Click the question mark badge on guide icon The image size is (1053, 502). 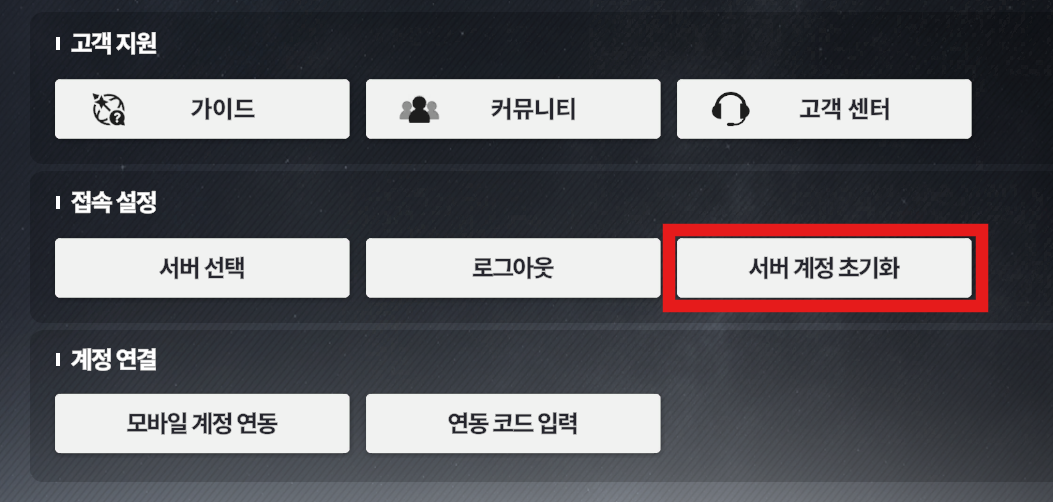tap(118, 119)
